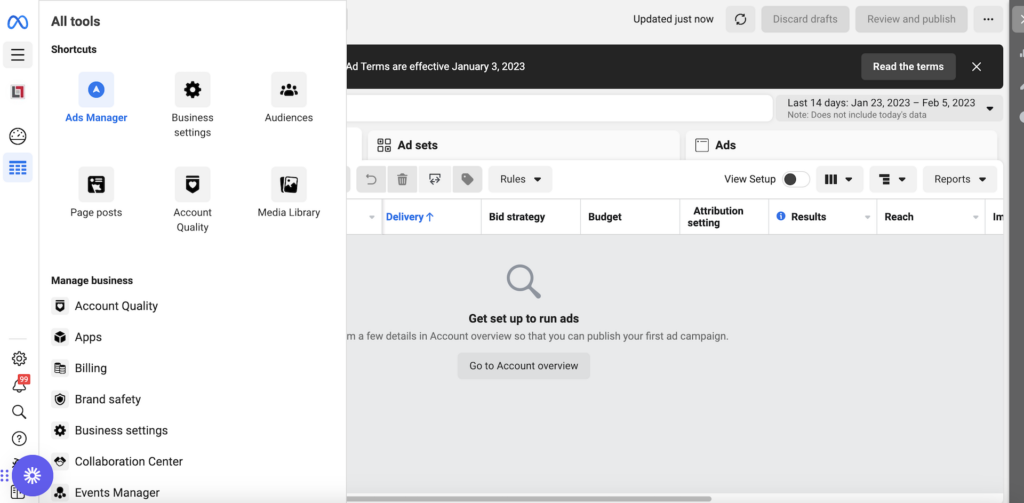Open the columns layout dropdown
The height and width of the screenshot is (503, 1024).
coord(839,179)
